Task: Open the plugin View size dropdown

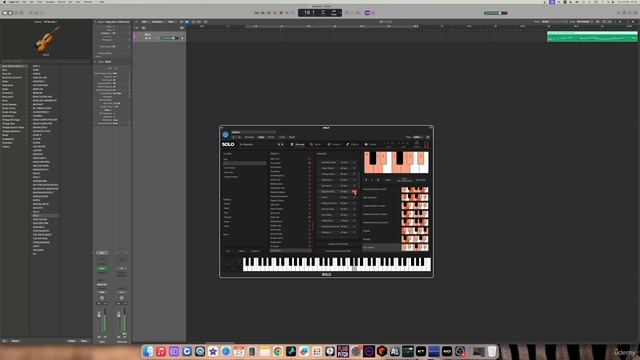Action: (x=417, y=137)
